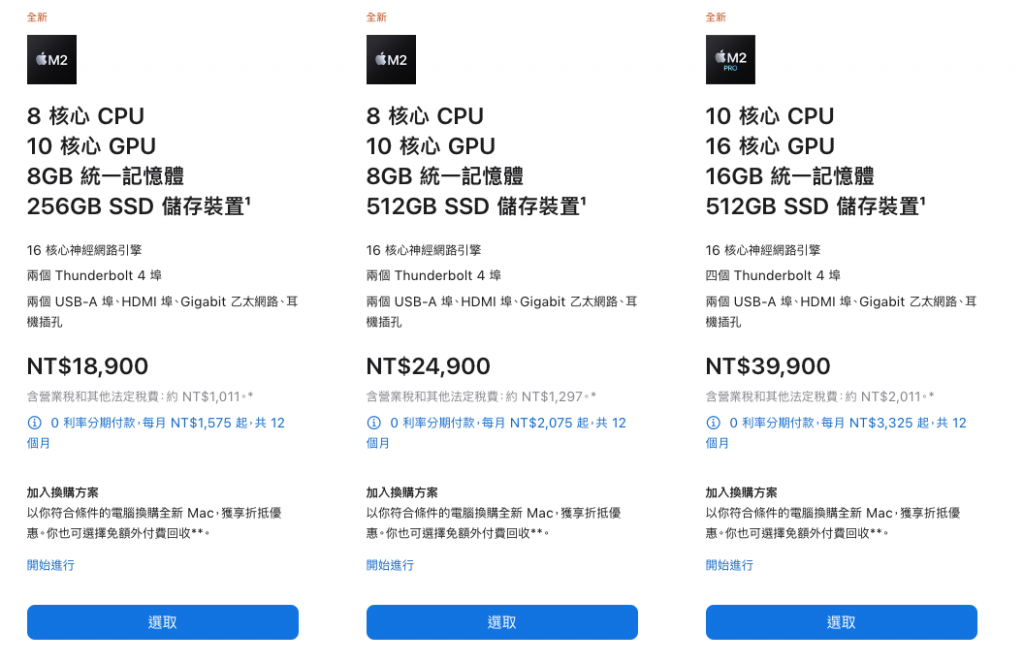Open the NT$2,075 monthly installment link
1024x663 pixels.
[496, 432]
